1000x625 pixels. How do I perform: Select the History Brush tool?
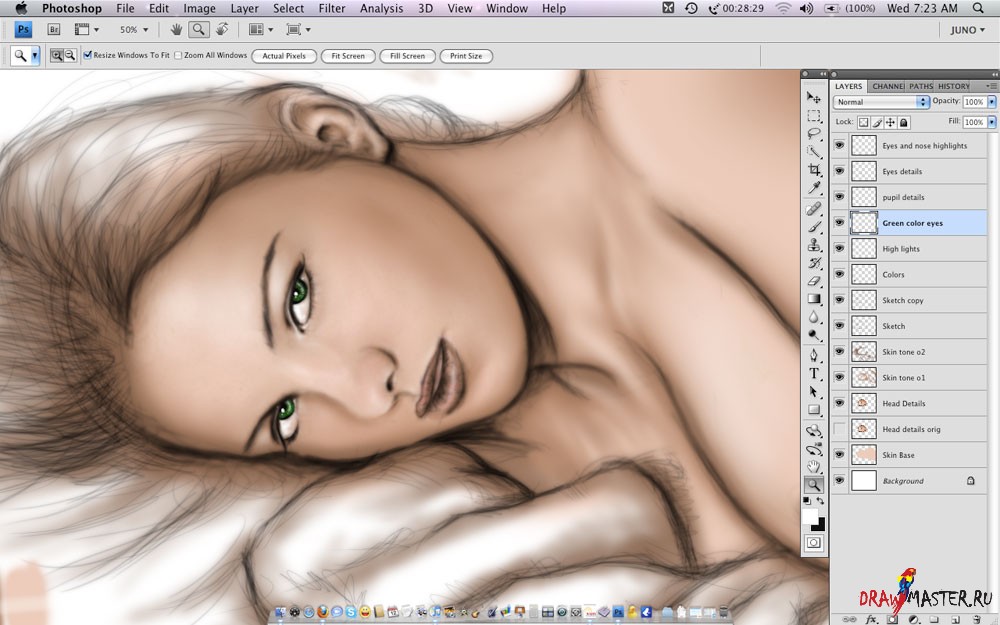pos(814,263)
